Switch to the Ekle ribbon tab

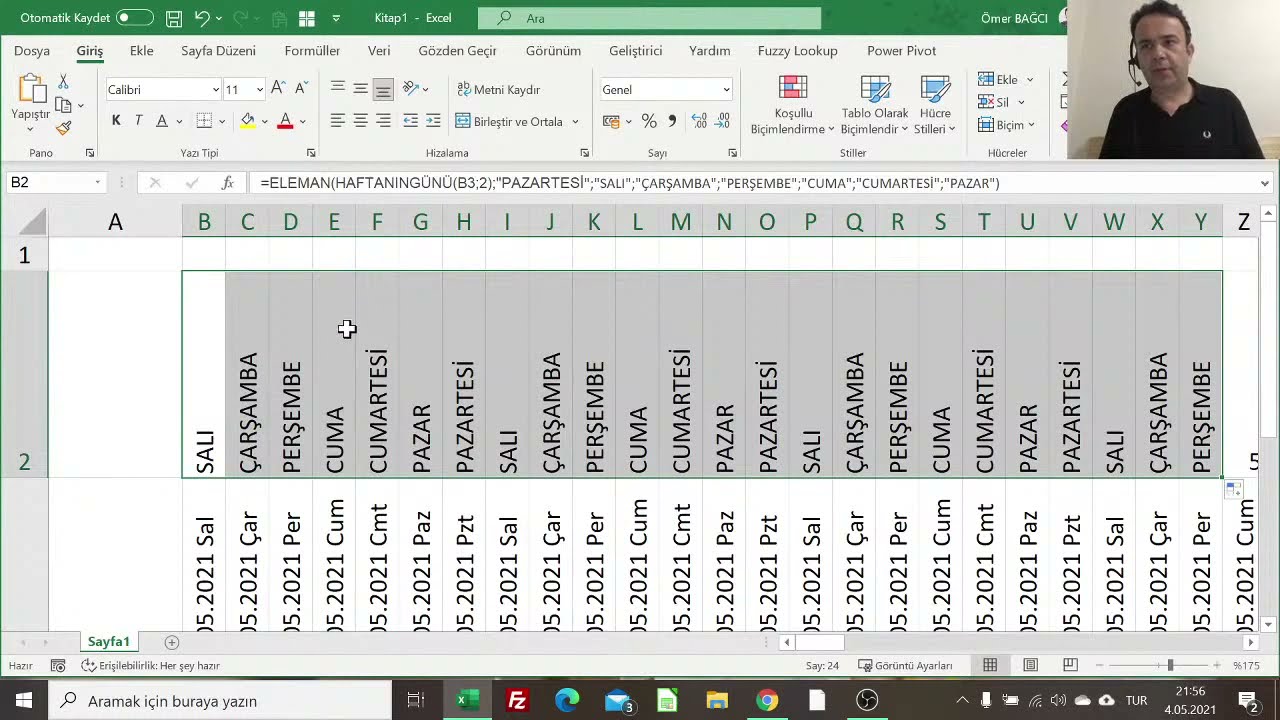(x=141, y=51)
